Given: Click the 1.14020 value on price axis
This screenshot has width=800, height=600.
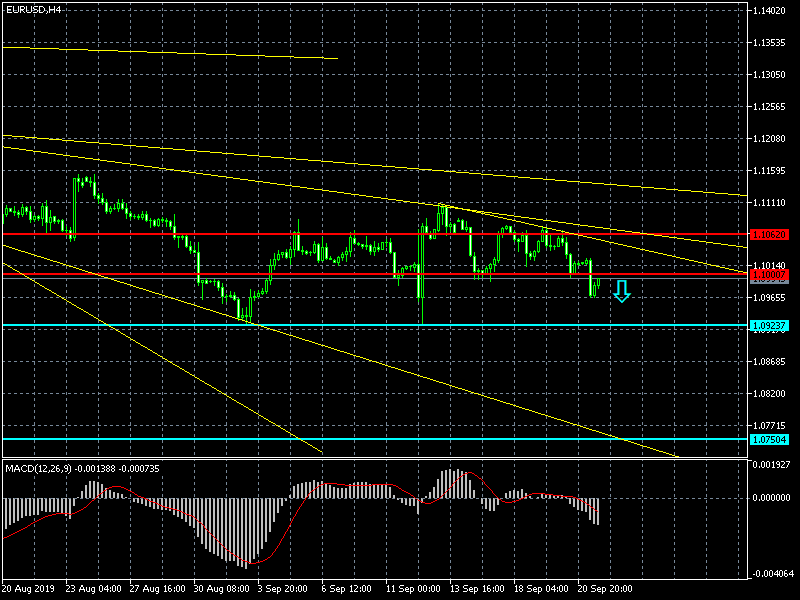Looking at the screenshot, I should [769, 11].
